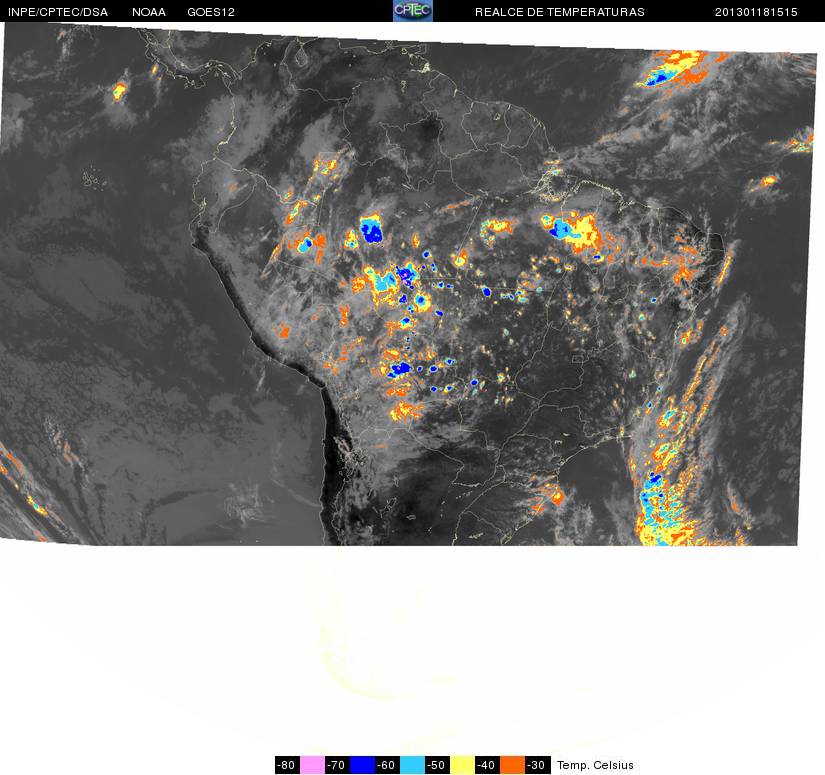Select the yellow legend swatch
Image resolution: width=825 pixels, height=775 pixels.
(x=462, y=765)
